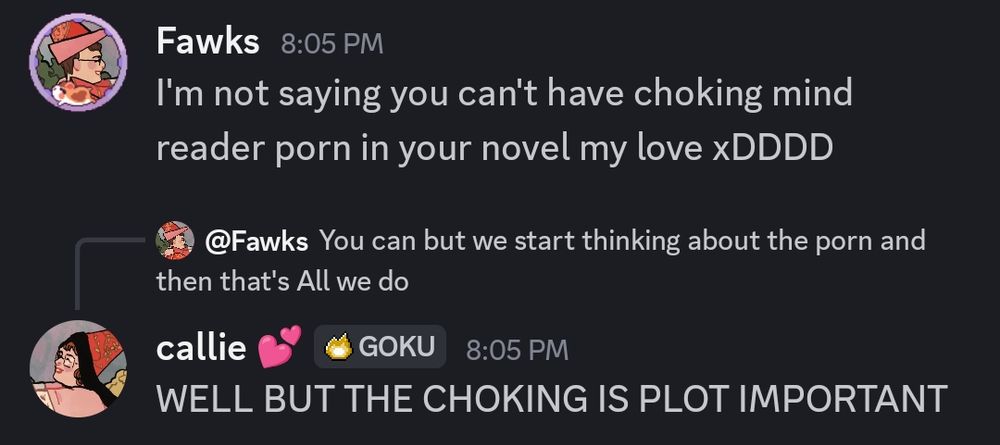Select message line 'I'm not saying you can't'

(x=504, y=94)
